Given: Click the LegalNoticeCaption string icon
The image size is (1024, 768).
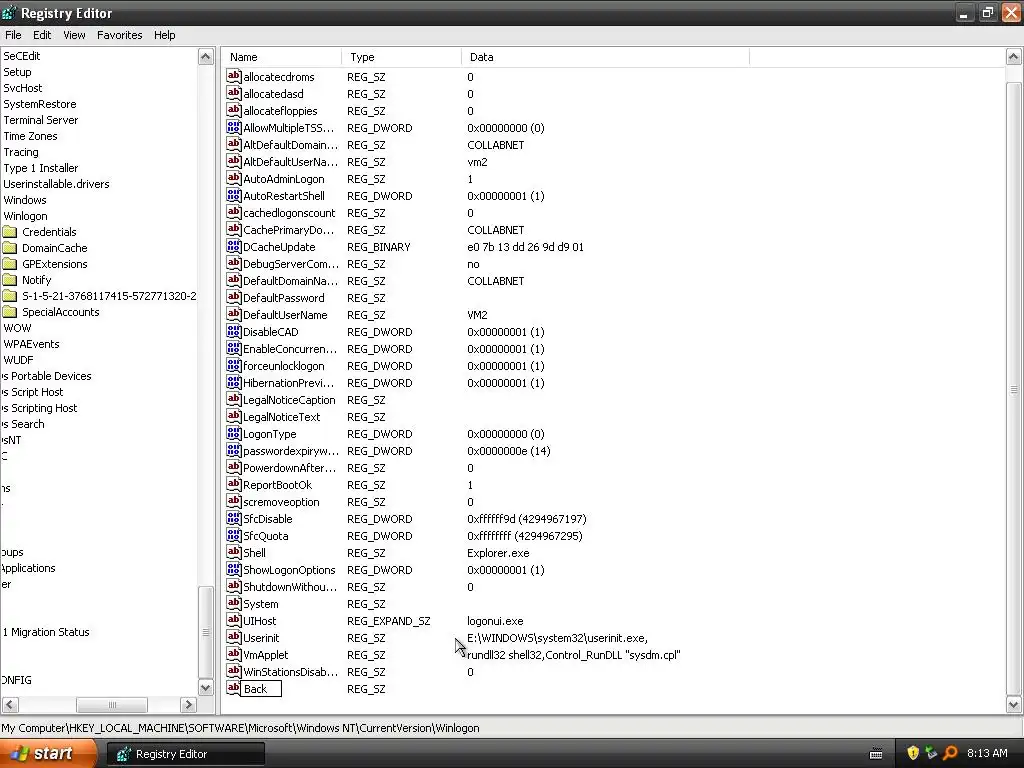Looking at the screenshot, I should tap(234, 399).
